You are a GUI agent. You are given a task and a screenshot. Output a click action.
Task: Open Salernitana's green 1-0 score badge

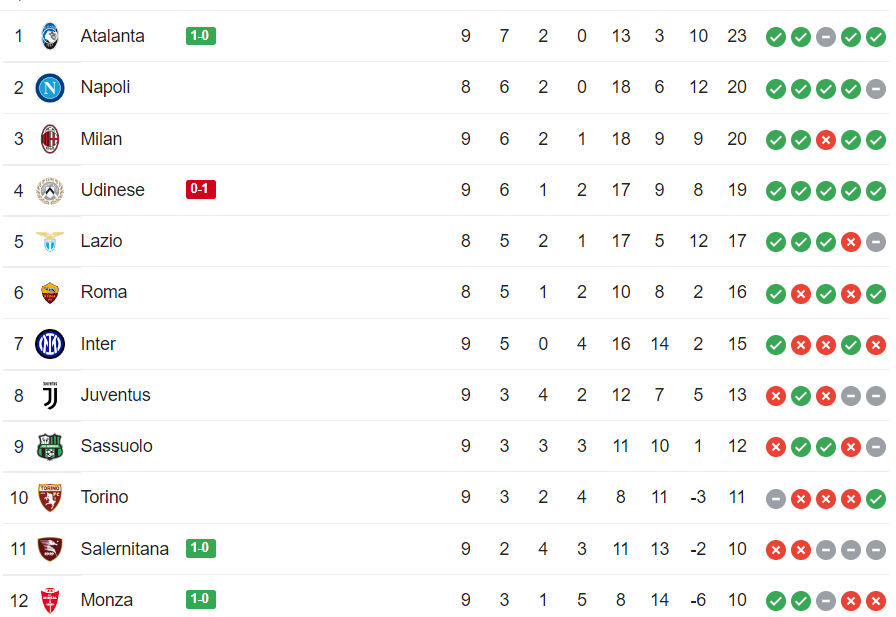(x=201, y=548)
